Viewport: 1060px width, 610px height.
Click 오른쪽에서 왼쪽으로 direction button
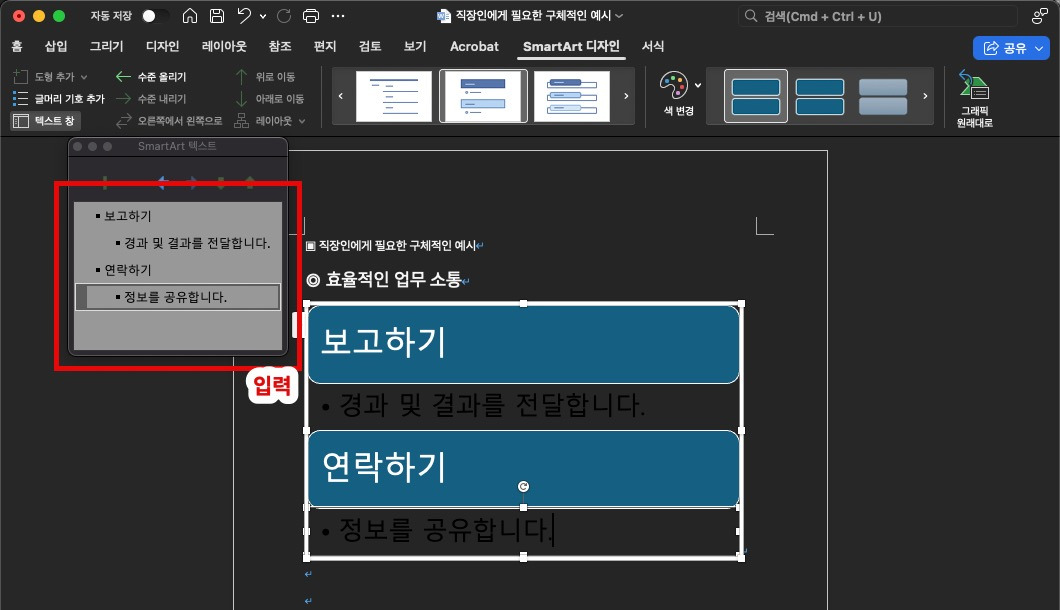168,120
